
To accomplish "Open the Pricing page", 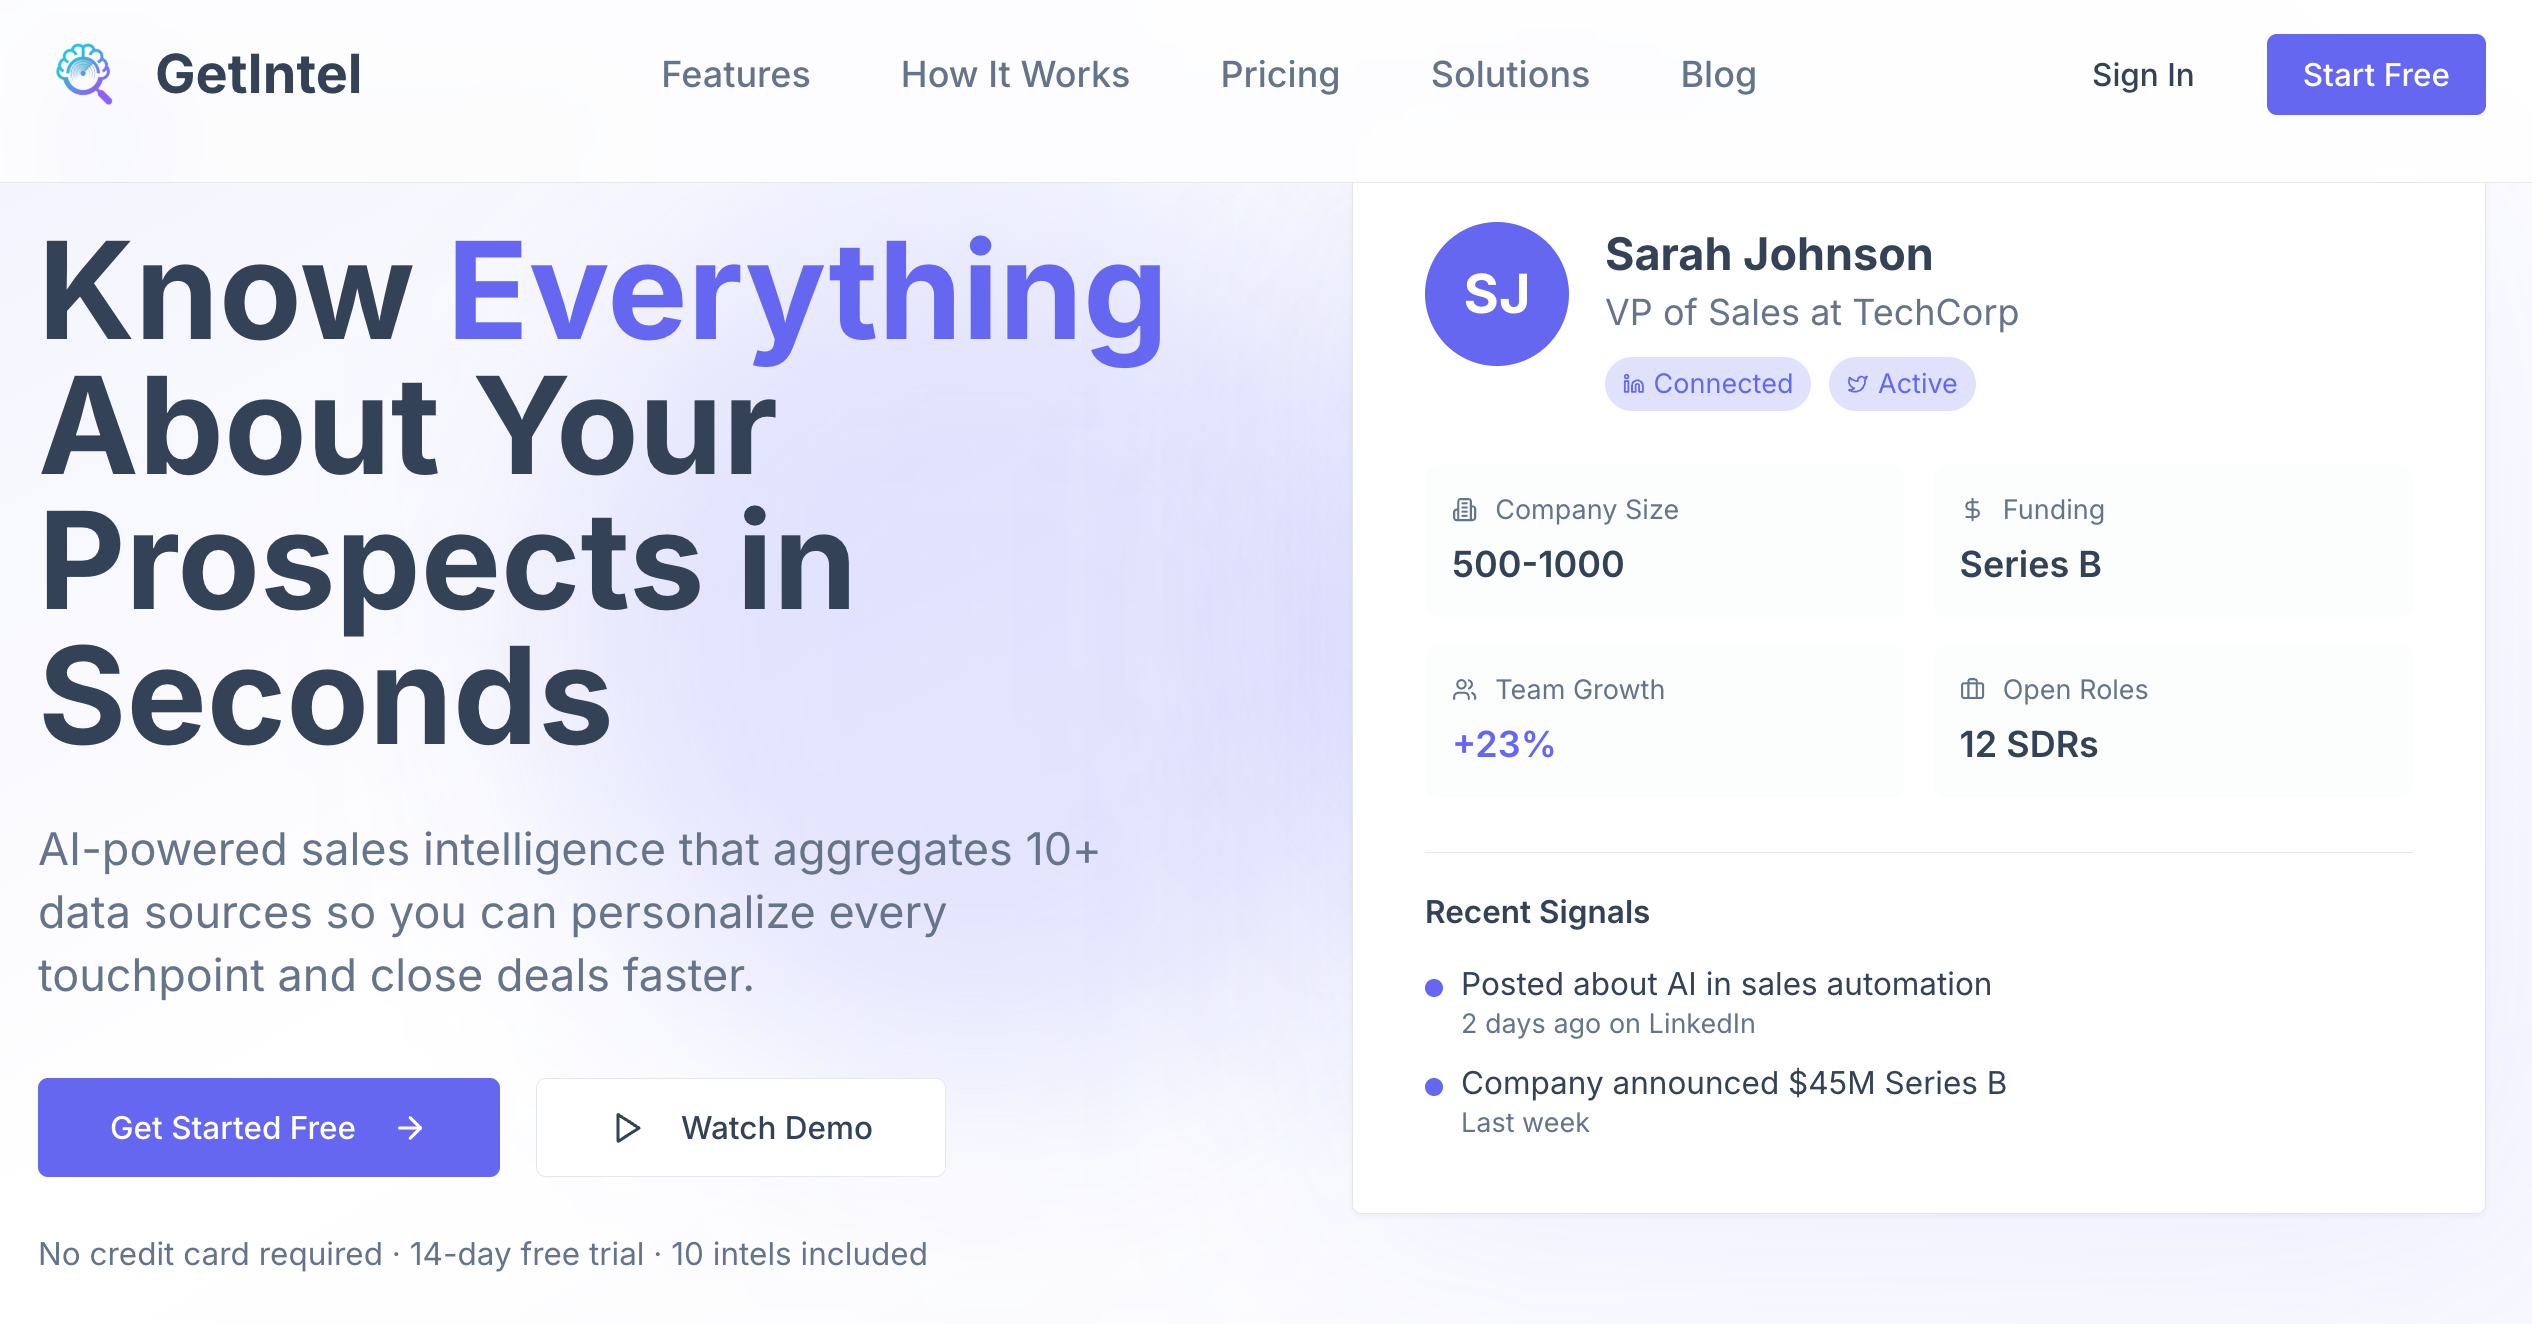I will 1279,75.
